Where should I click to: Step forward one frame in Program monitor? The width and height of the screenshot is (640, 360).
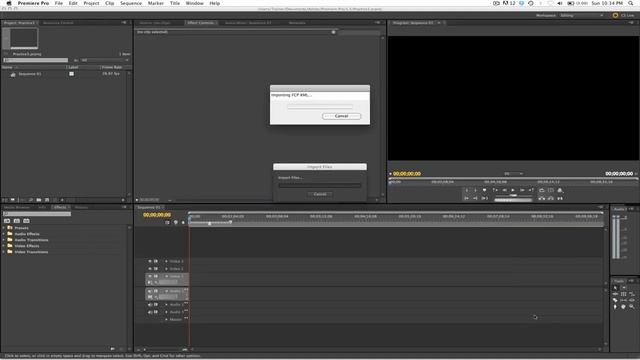click(522, 190)
